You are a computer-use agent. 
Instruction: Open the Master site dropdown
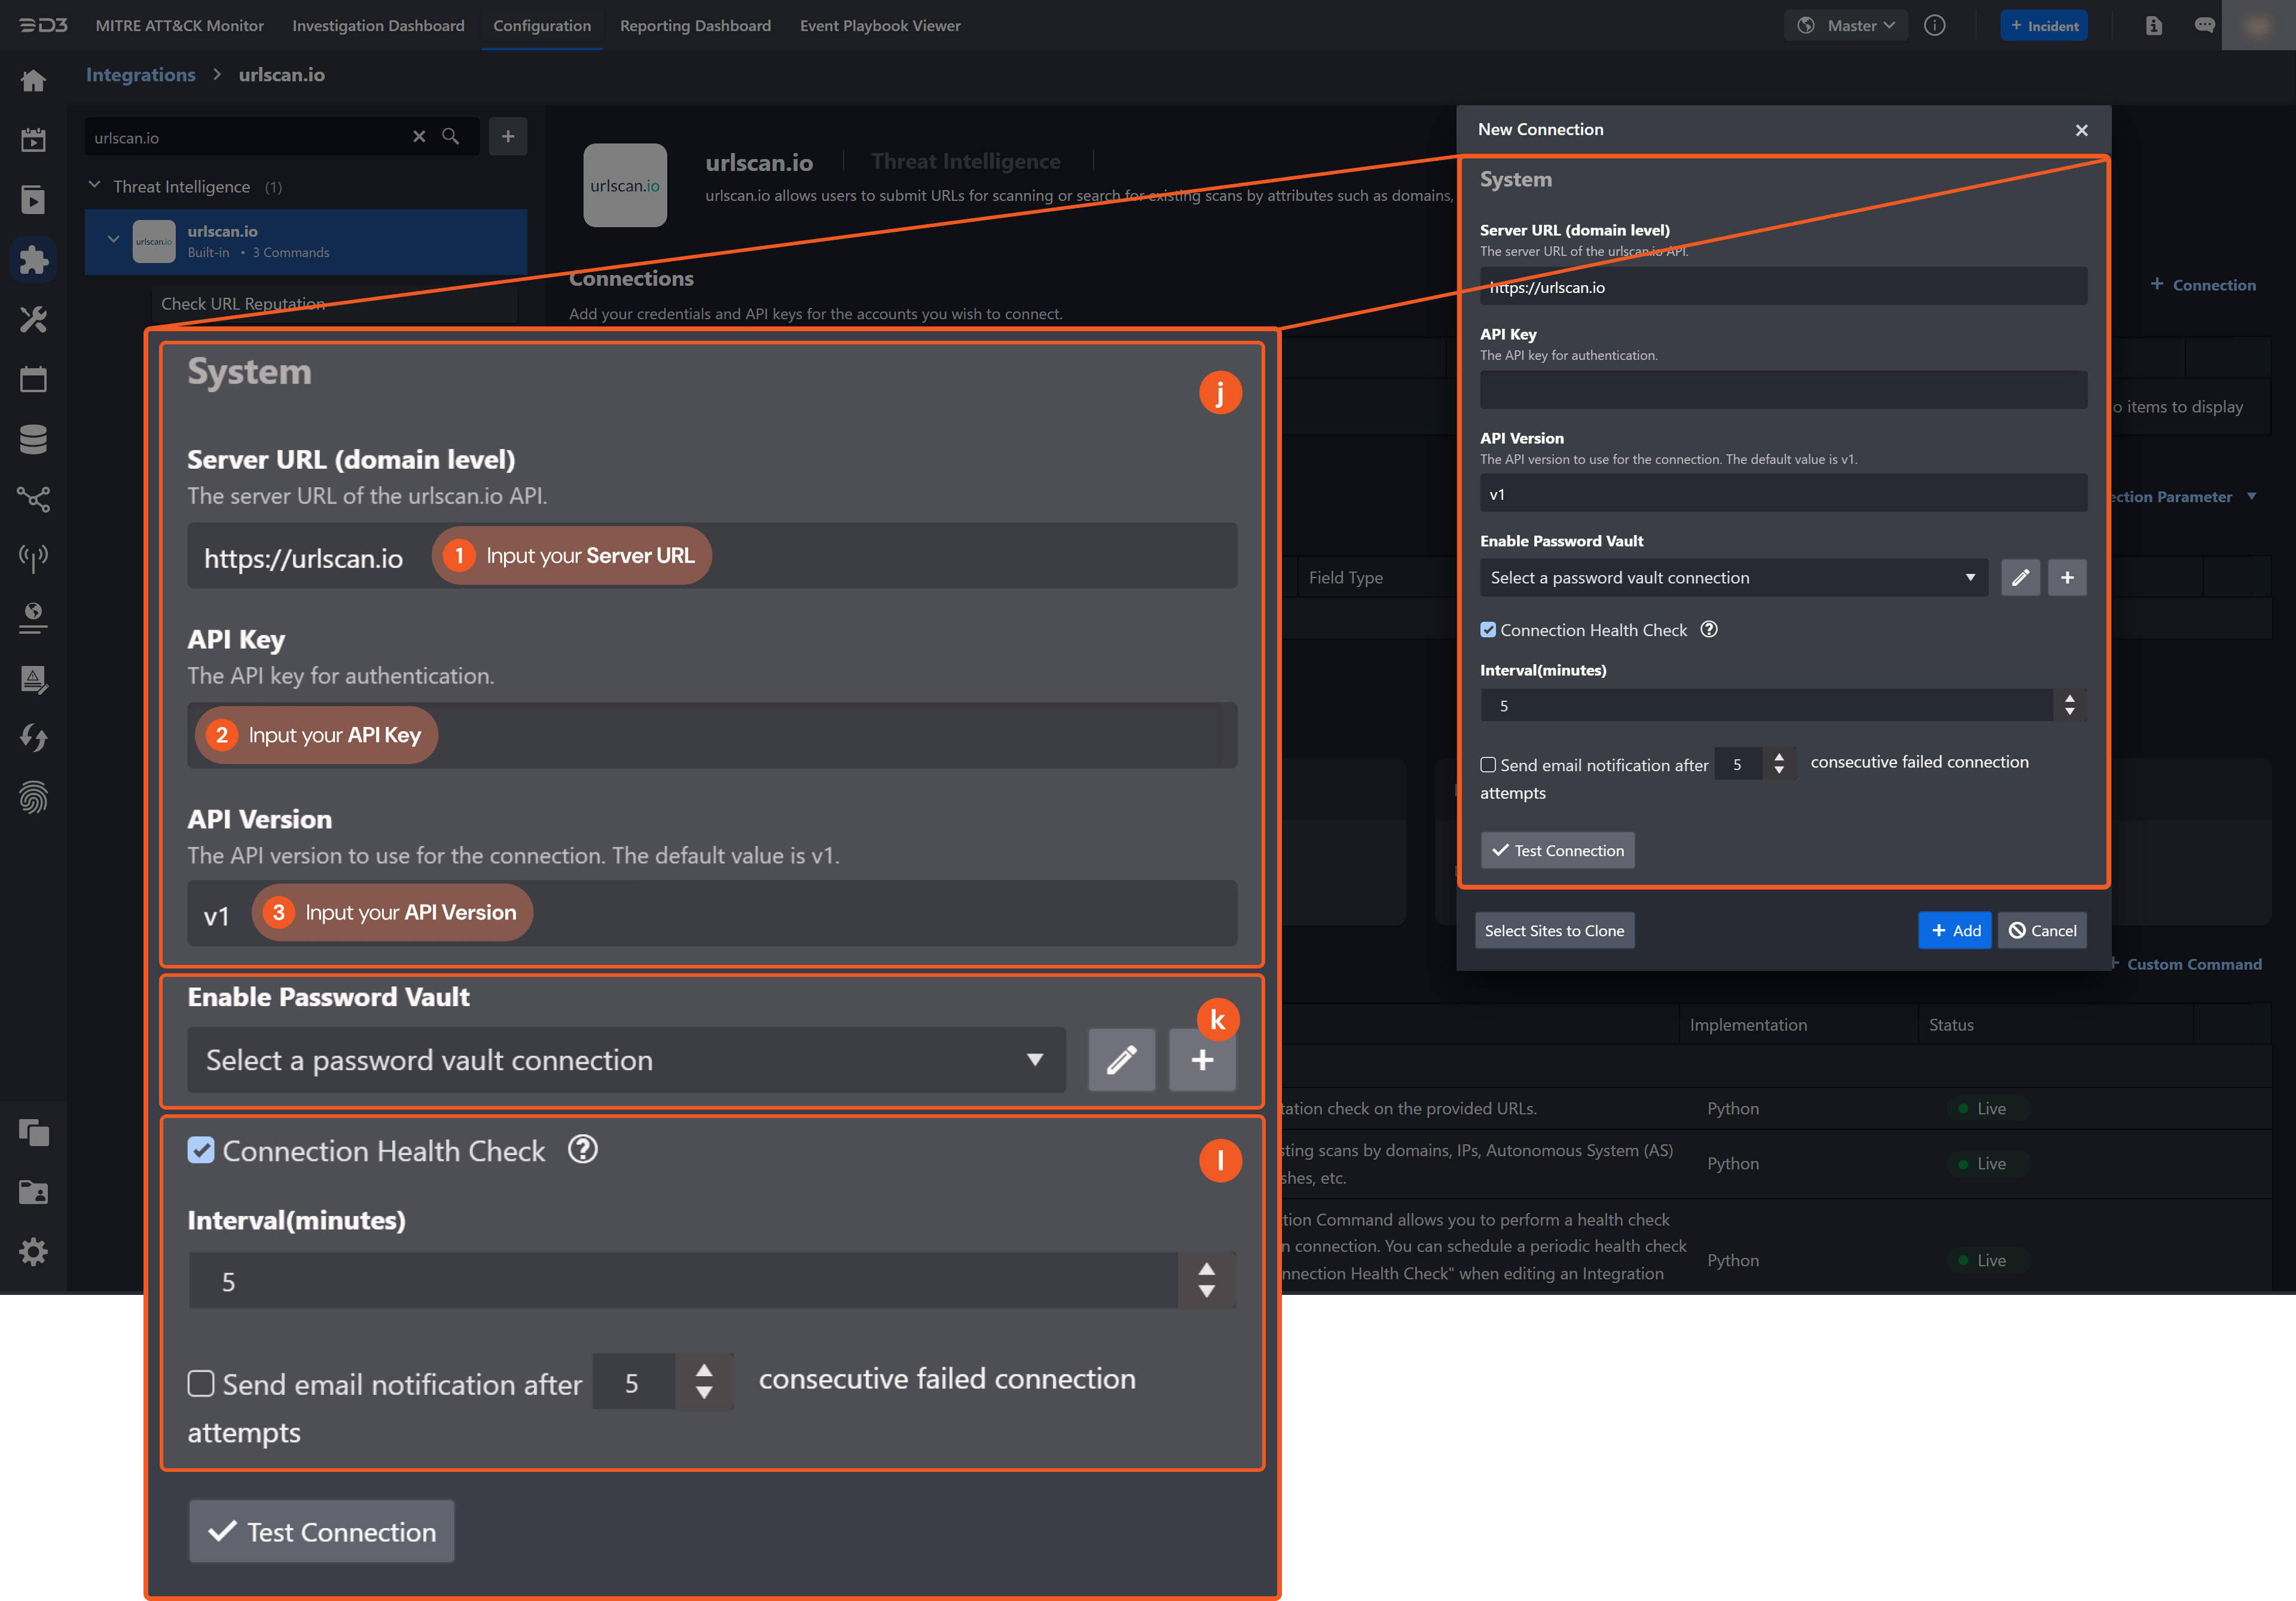pyautogui.click(x=1846, y=26)
